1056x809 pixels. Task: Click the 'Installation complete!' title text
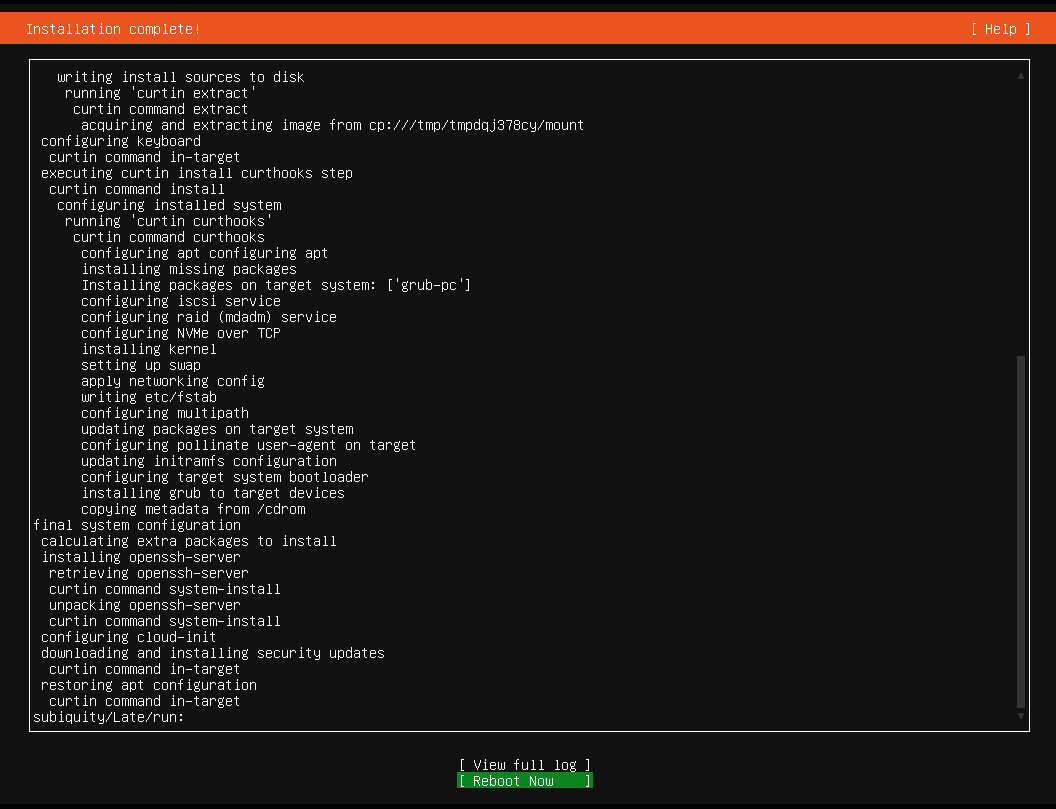pyautogui.click(x=113, y=29)
